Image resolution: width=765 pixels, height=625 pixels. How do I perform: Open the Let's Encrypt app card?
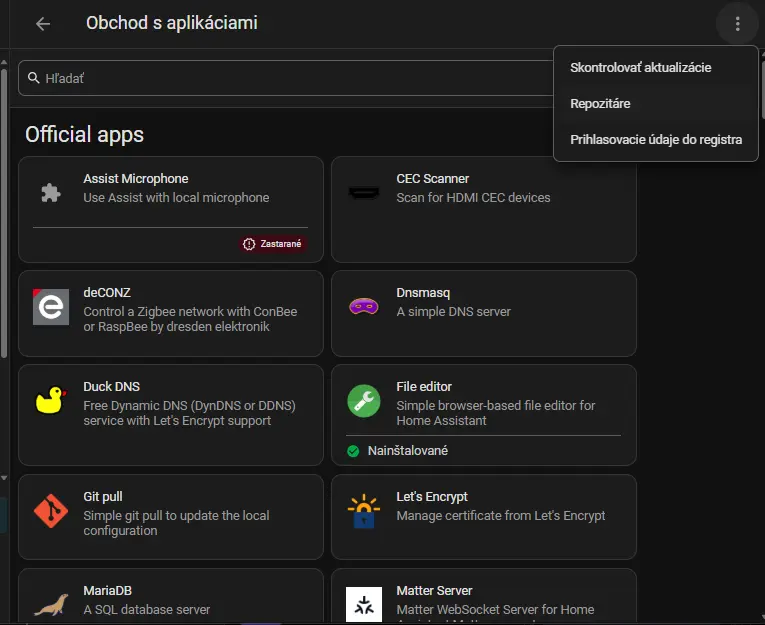[483, 517]
